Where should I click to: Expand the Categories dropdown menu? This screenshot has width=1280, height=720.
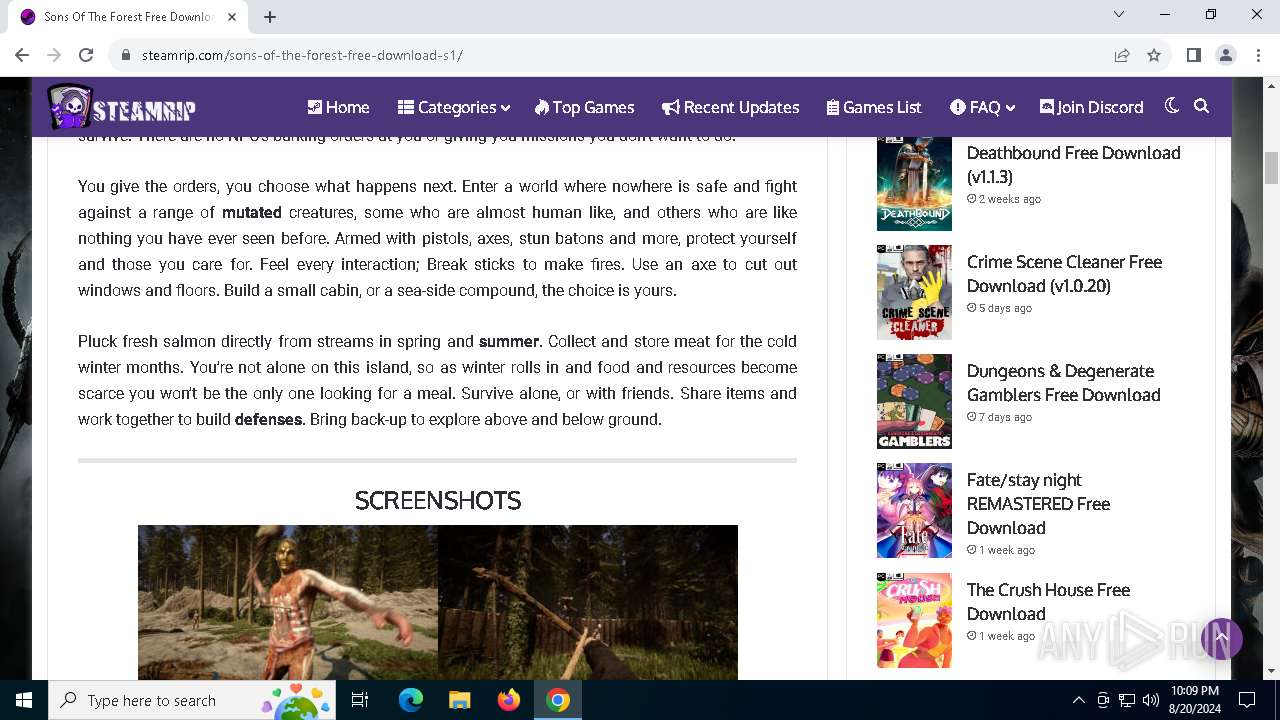(454, 107)
